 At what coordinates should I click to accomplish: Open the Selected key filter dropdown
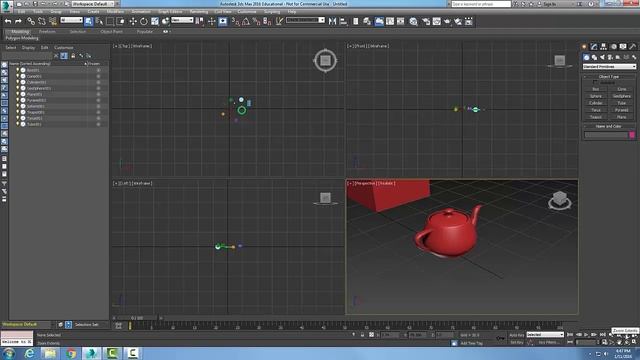(x=545, y=335)
